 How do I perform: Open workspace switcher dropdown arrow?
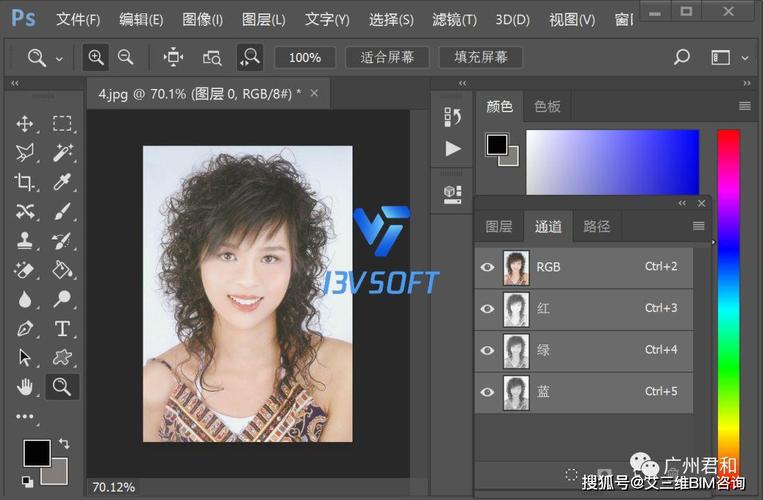(745, 58)
